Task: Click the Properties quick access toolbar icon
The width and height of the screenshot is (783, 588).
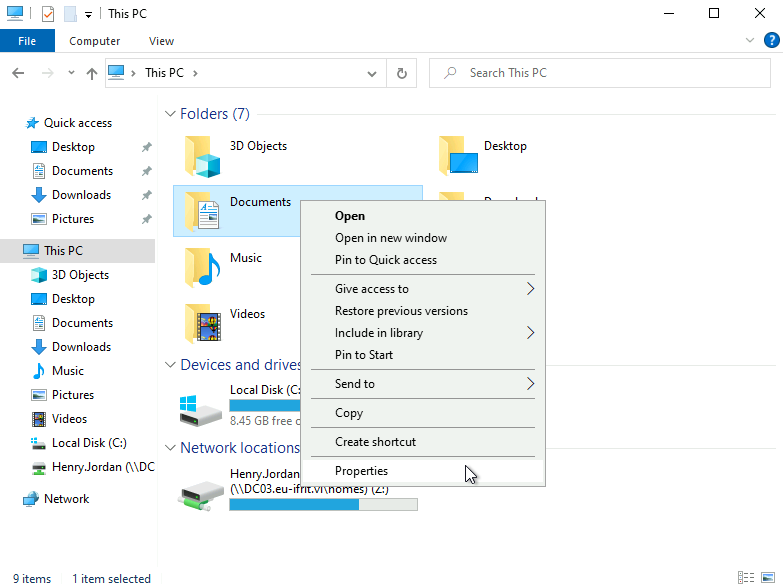Action: tap(47, 14)
